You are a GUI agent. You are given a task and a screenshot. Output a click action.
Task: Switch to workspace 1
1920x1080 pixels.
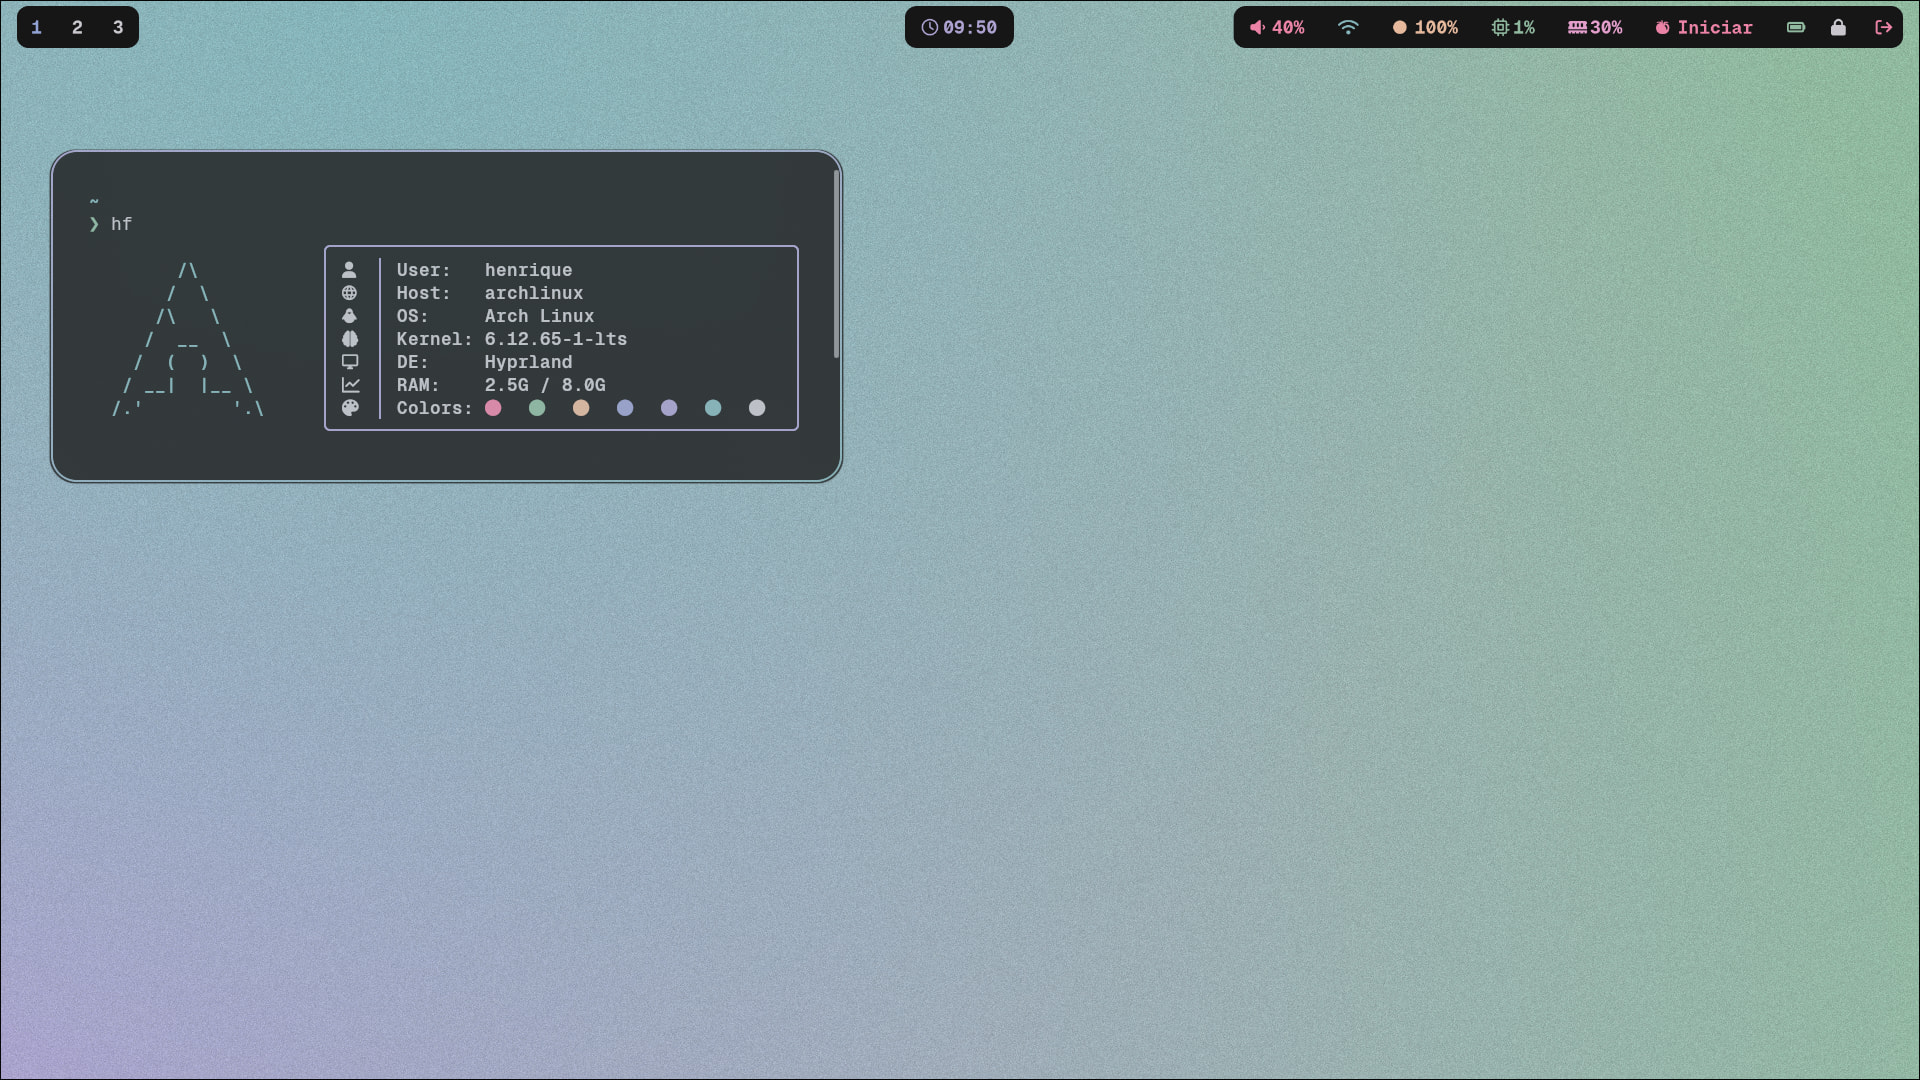[x=37, y=27]
